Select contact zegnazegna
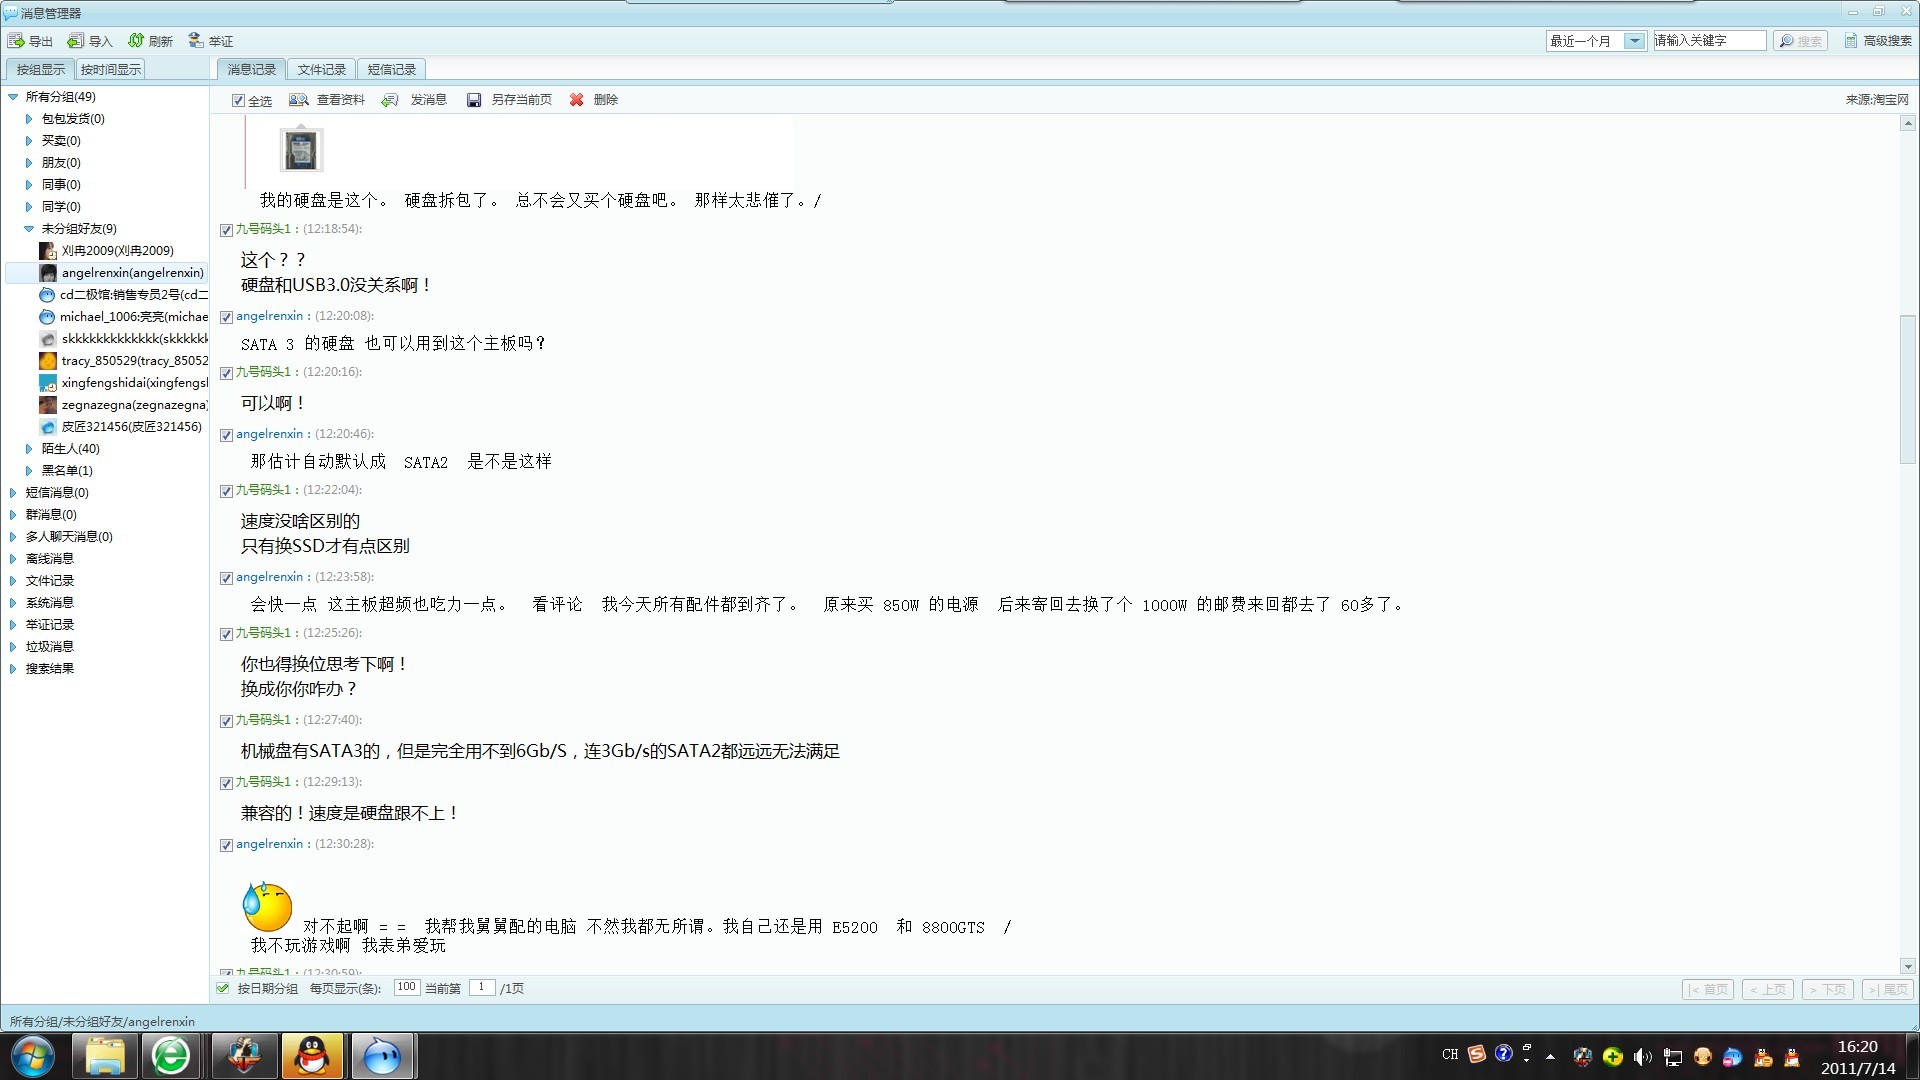The image size is (1920, 1080). coord(123,405)
